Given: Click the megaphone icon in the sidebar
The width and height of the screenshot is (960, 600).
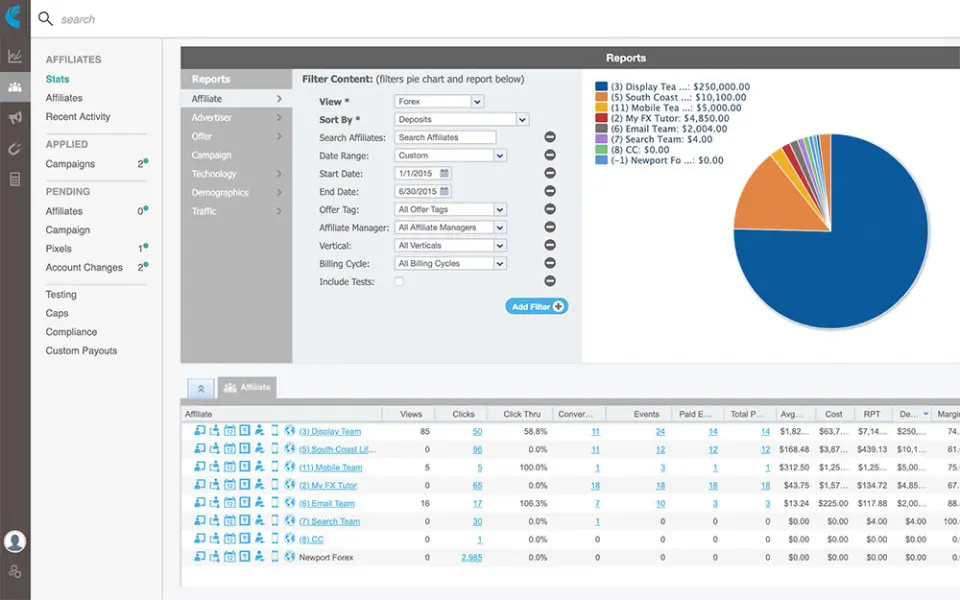Looking at the screenshot, I should tap(14, 119).
